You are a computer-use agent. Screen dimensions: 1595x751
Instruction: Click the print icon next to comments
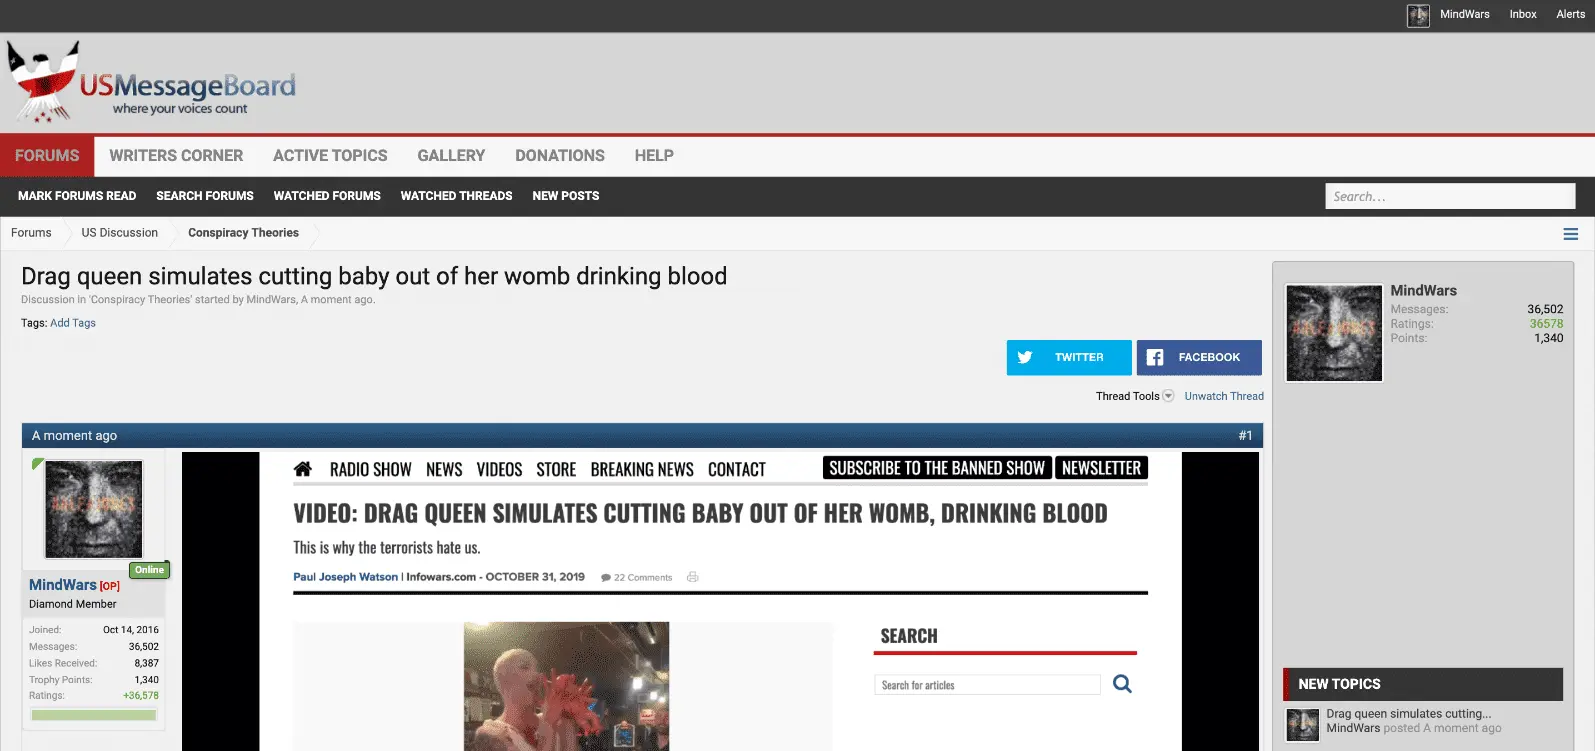693,577
